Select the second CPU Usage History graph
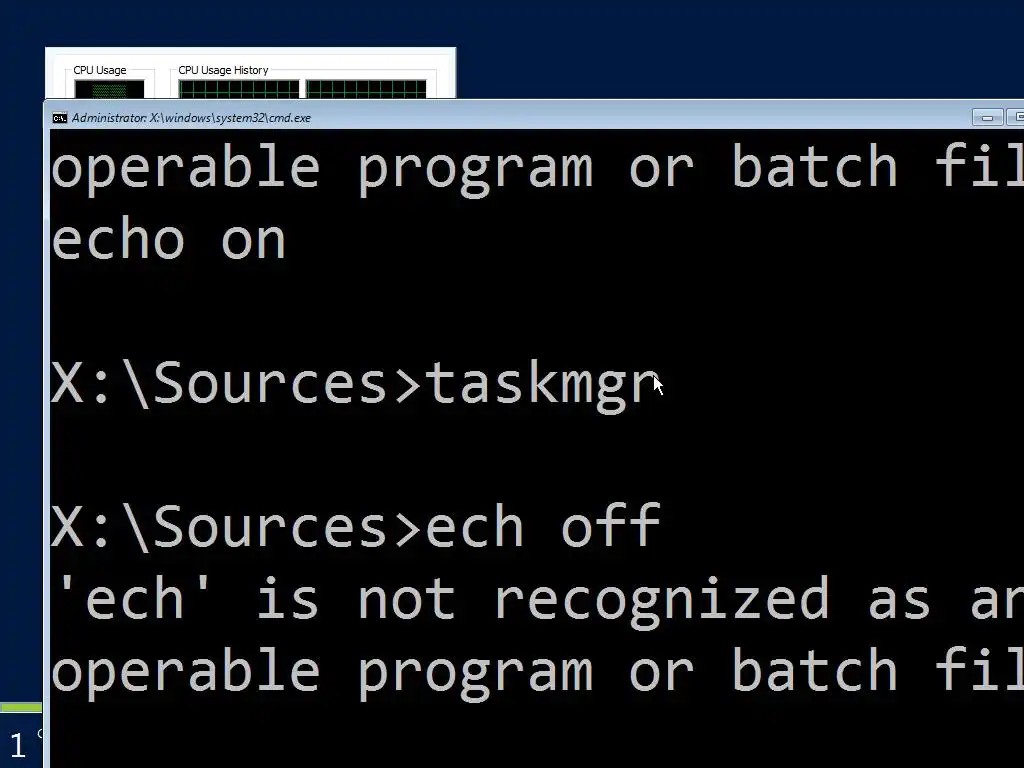The width and height of the screenshot is (1024, 768). (x=365, y=89)
